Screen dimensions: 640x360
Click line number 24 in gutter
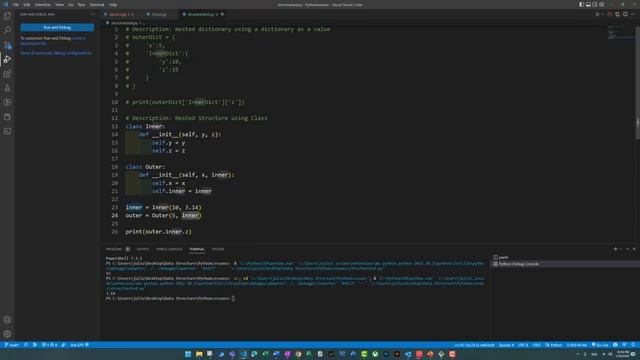click(115, 216)
